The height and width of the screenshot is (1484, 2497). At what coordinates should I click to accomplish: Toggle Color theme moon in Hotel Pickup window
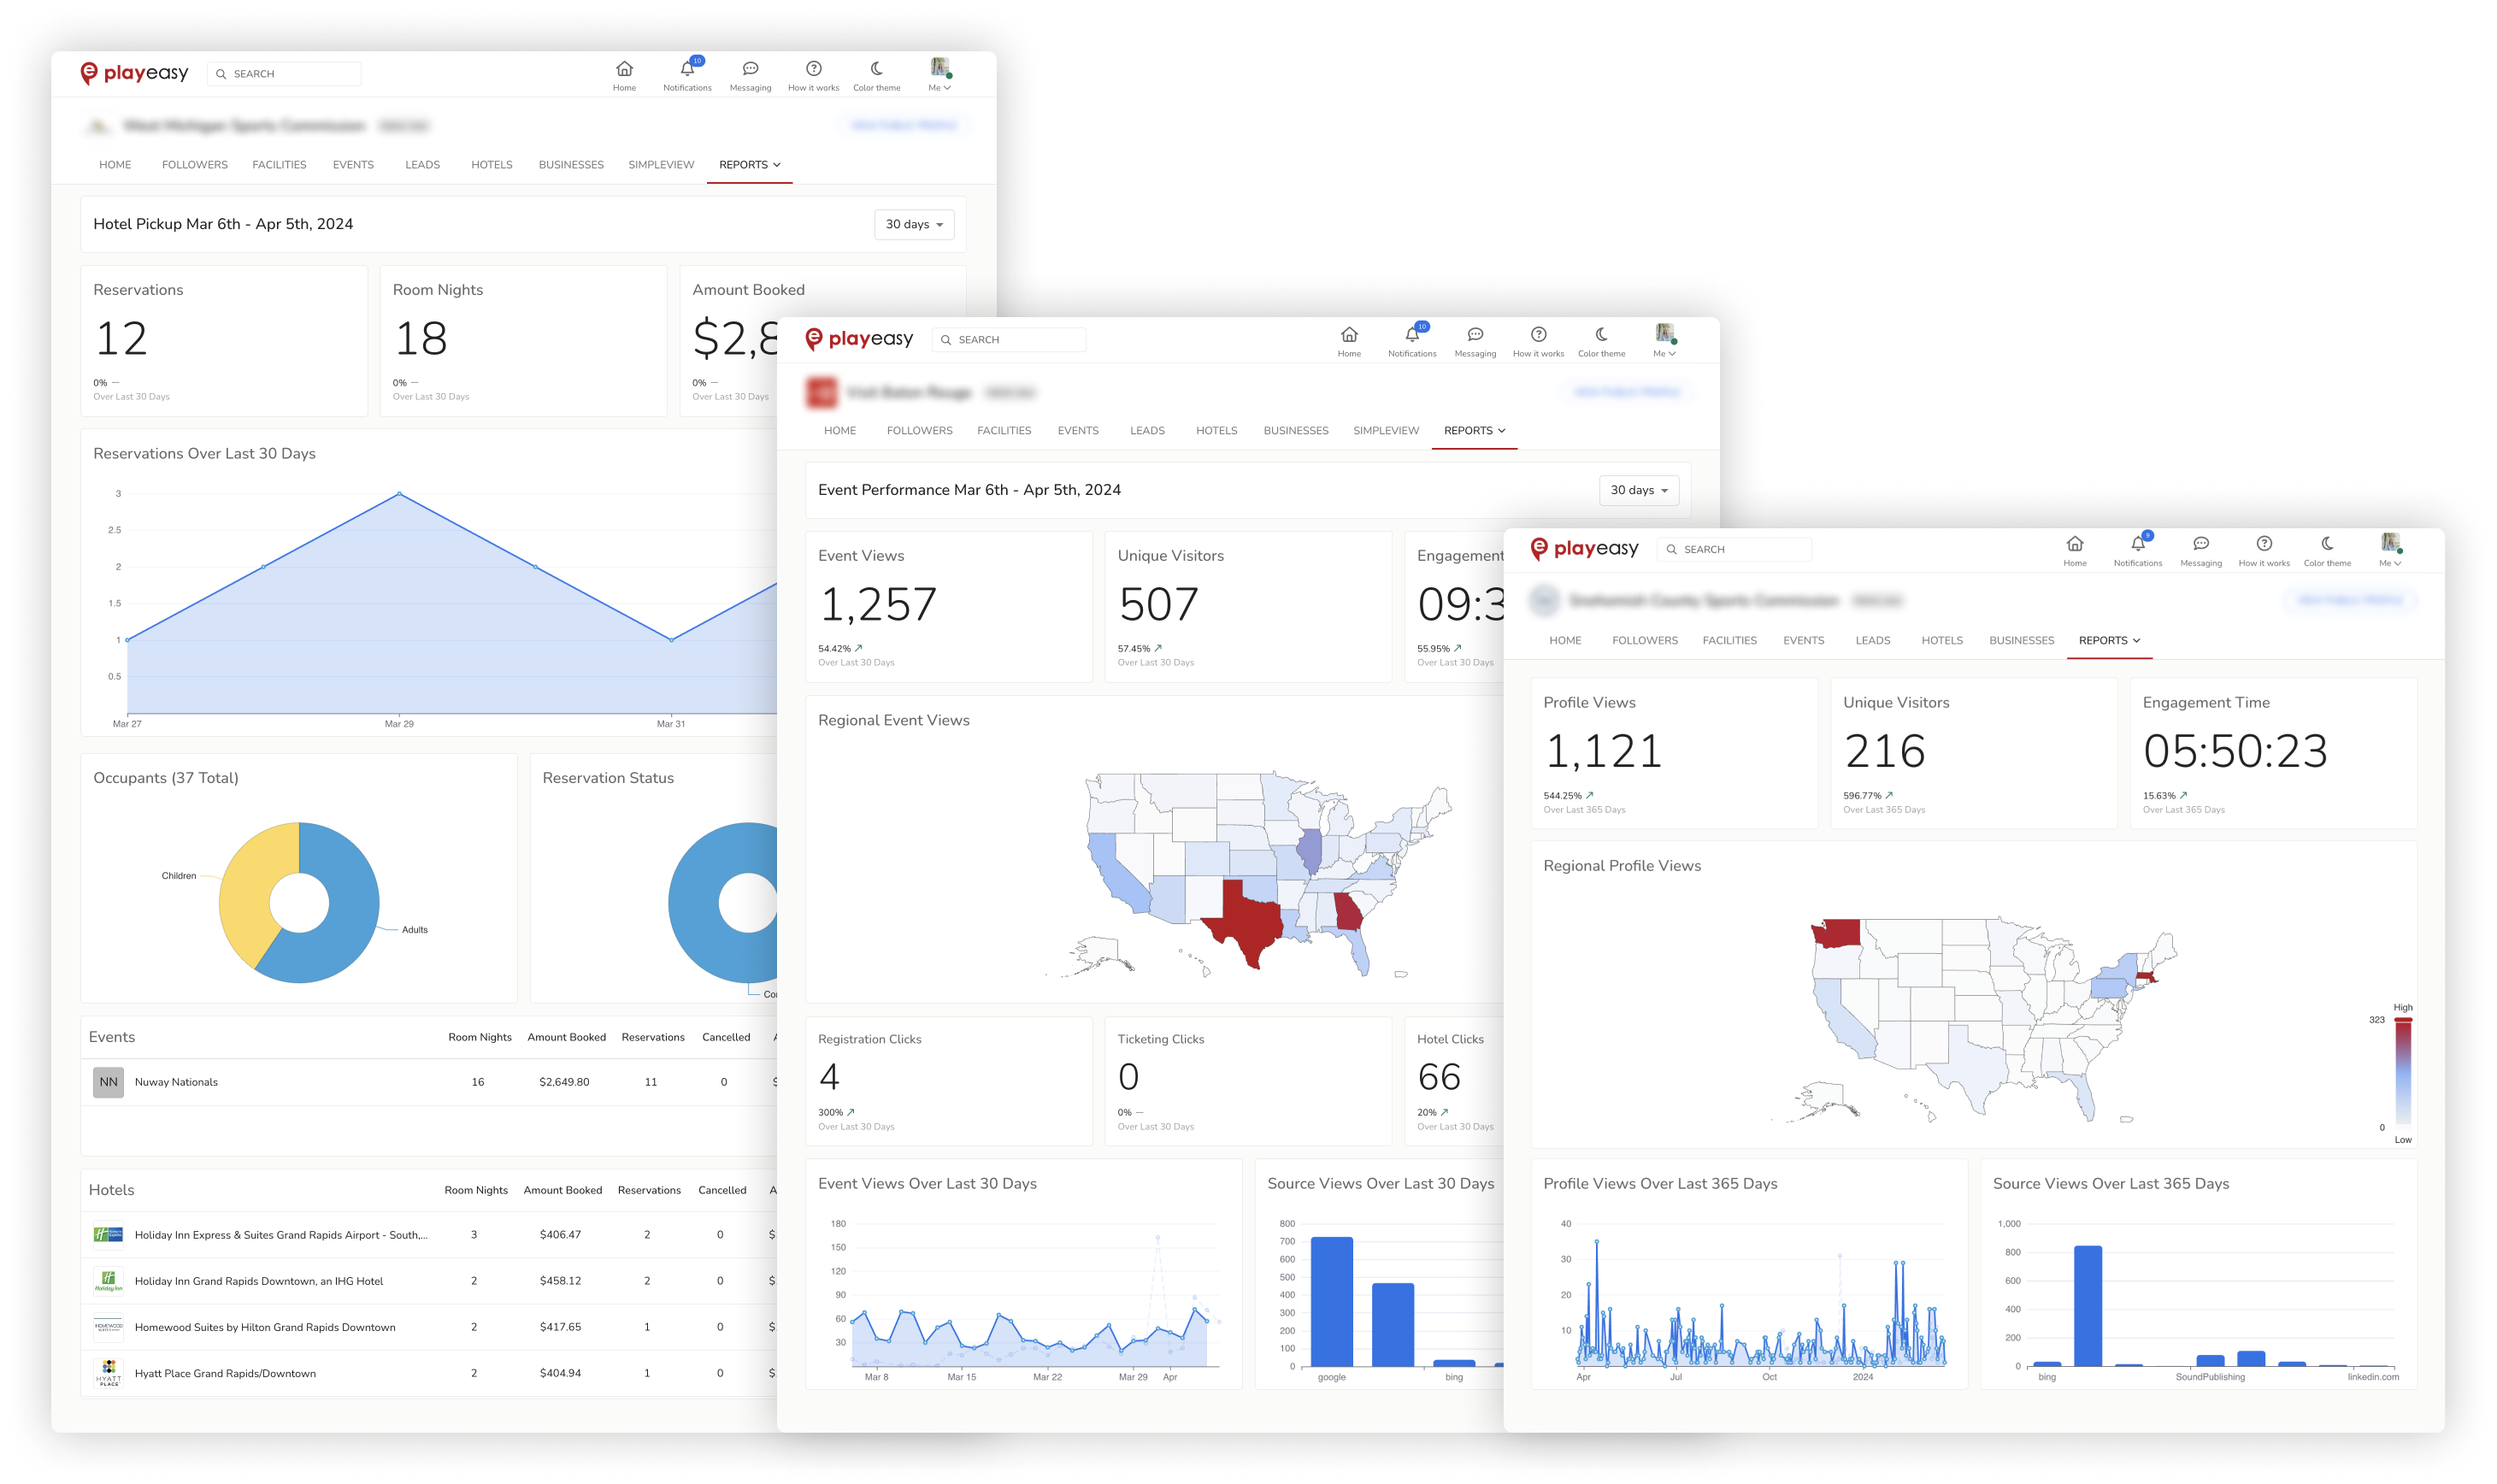click(x=876, y=69)
